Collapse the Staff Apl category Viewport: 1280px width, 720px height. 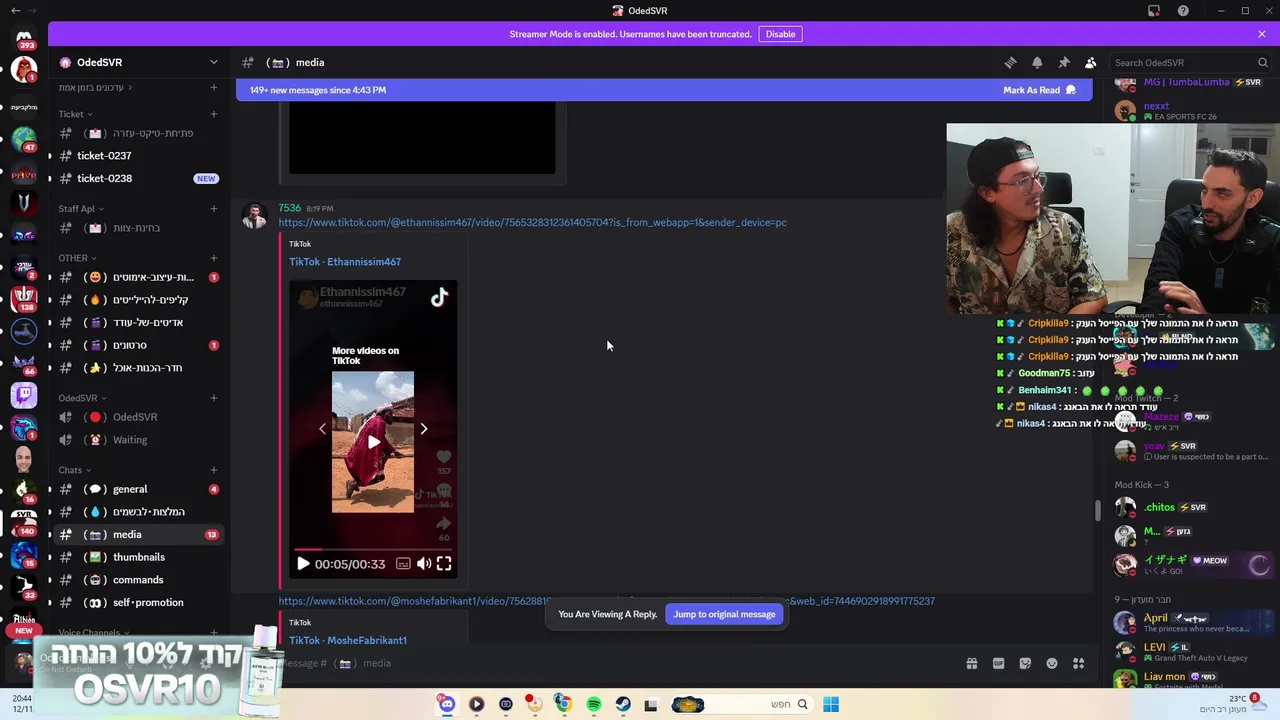pos(80,209)
